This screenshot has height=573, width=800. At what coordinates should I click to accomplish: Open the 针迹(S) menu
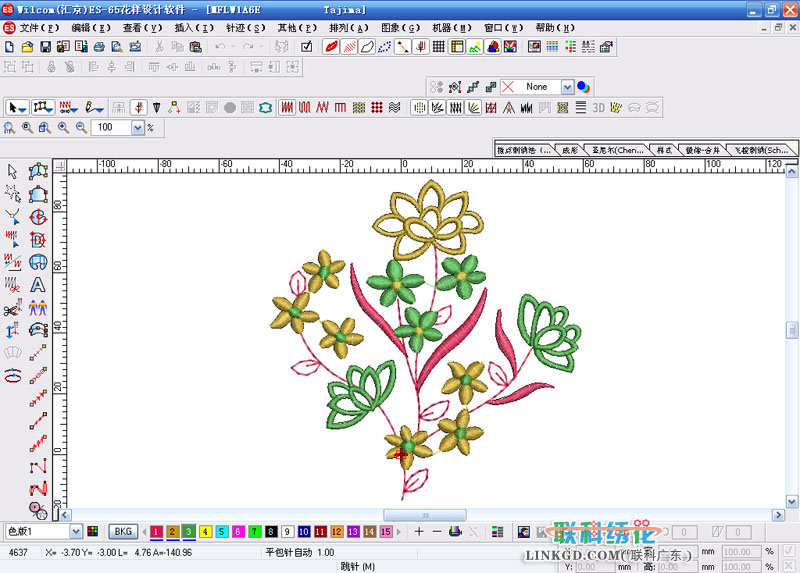(245, 28)
